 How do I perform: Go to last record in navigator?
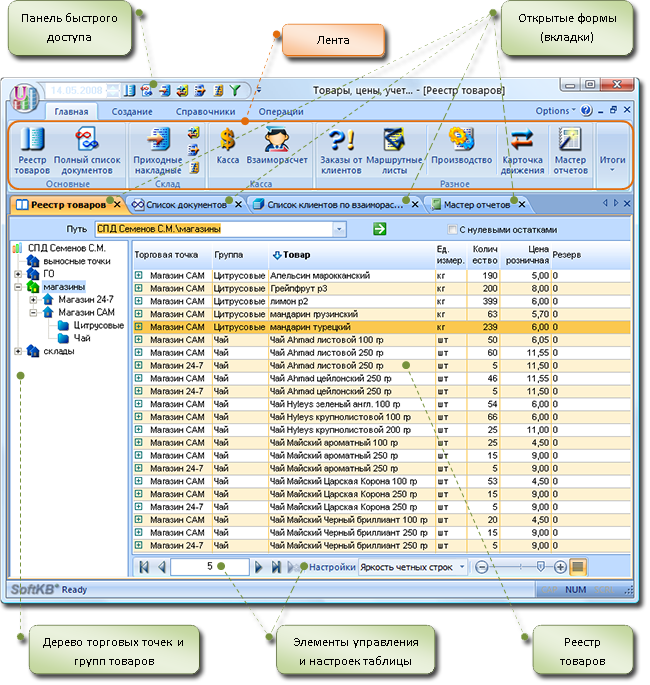click(276, 567)
